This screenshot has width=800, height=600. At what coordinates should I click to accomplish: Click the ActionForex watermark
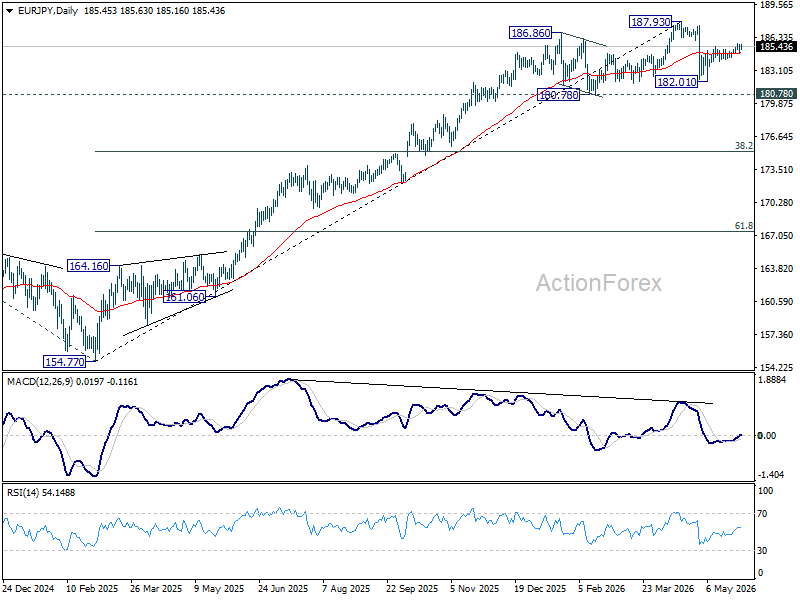tap(598, 283)
